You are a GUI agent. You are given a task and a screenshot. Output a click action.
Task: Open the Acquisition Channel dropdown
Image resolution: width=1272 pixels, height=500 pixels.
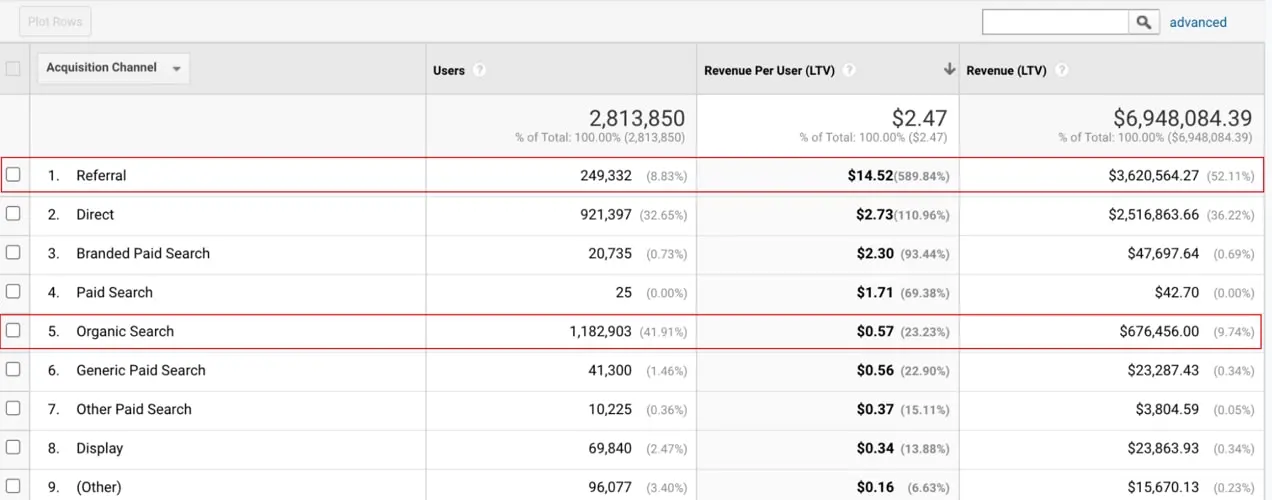(113, 68)
